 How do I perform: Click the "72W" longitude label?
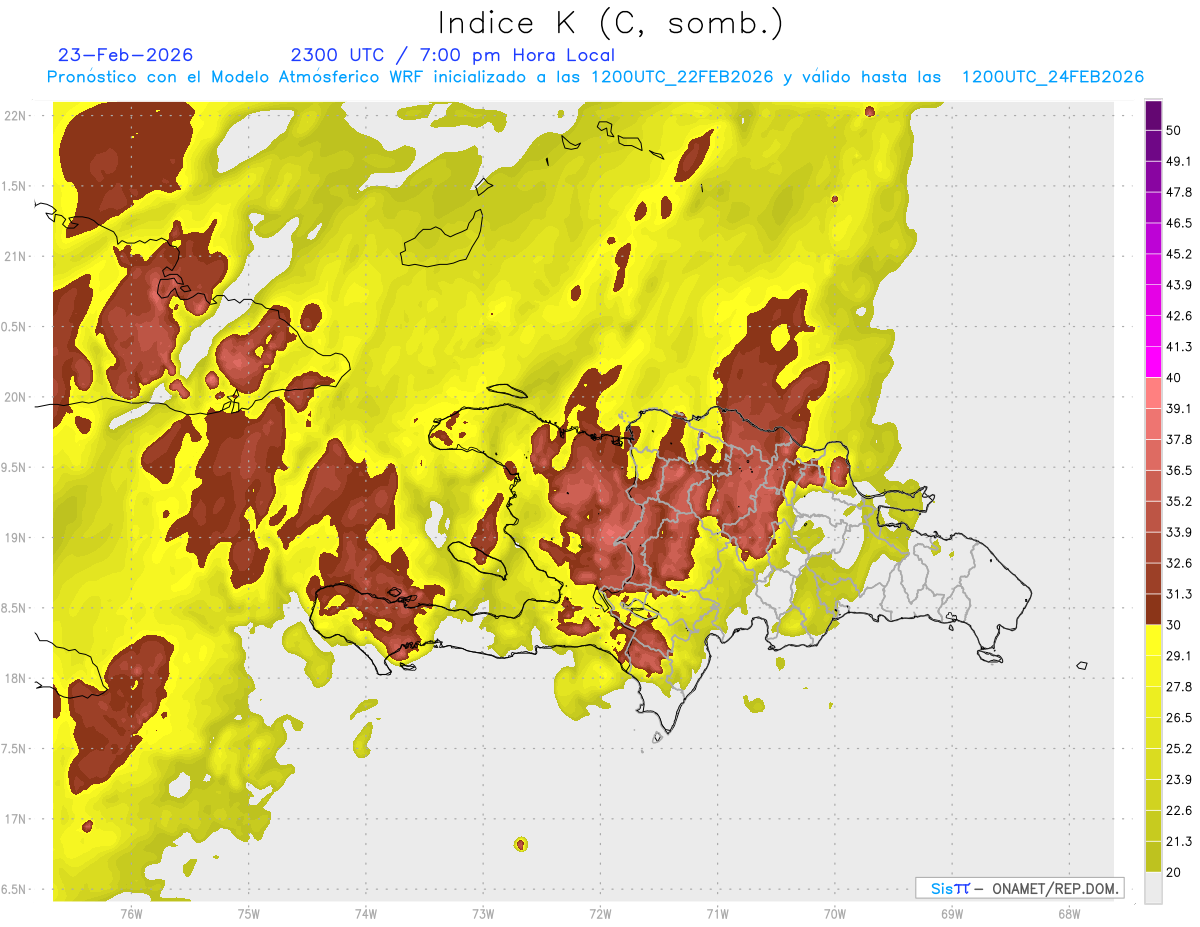pos(600,913)
